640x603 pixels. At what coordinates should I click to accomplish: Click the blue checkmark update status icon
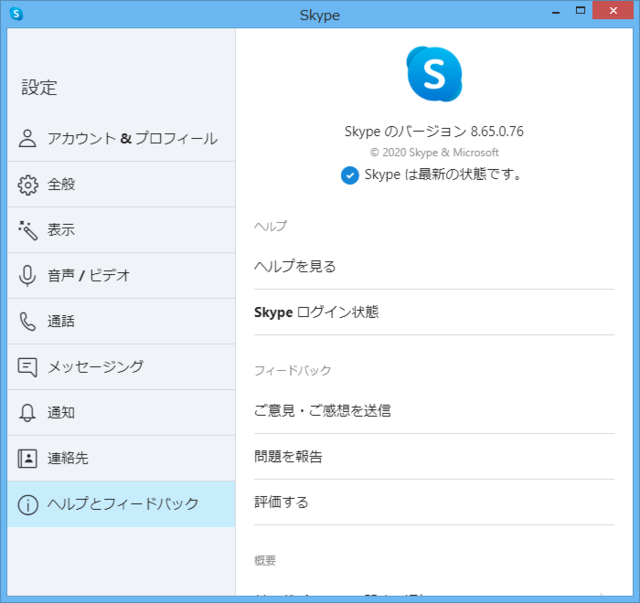pyautogui.click(x=350, y=176)
